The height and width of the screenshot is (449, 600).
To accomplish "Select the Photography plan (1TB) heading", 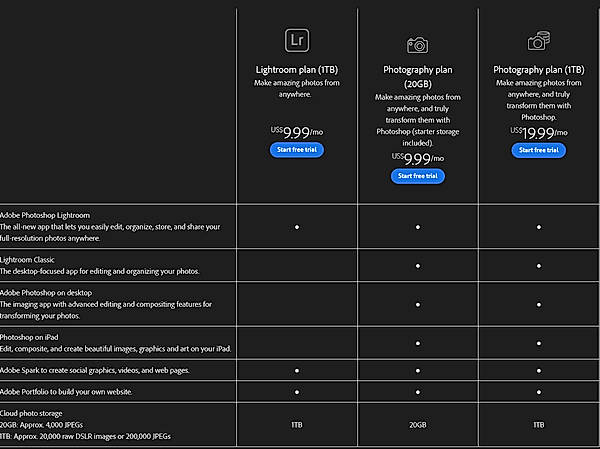I will (538, 70).
